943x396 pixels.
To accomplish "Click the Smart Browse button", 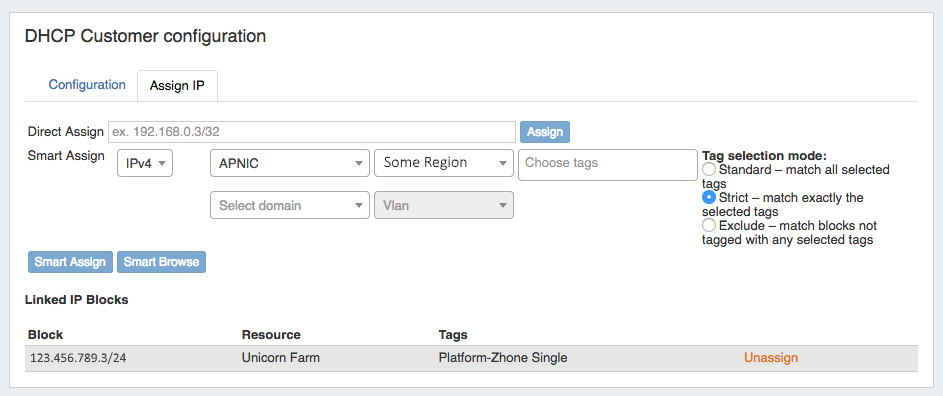I will click(x=161, y=262).
